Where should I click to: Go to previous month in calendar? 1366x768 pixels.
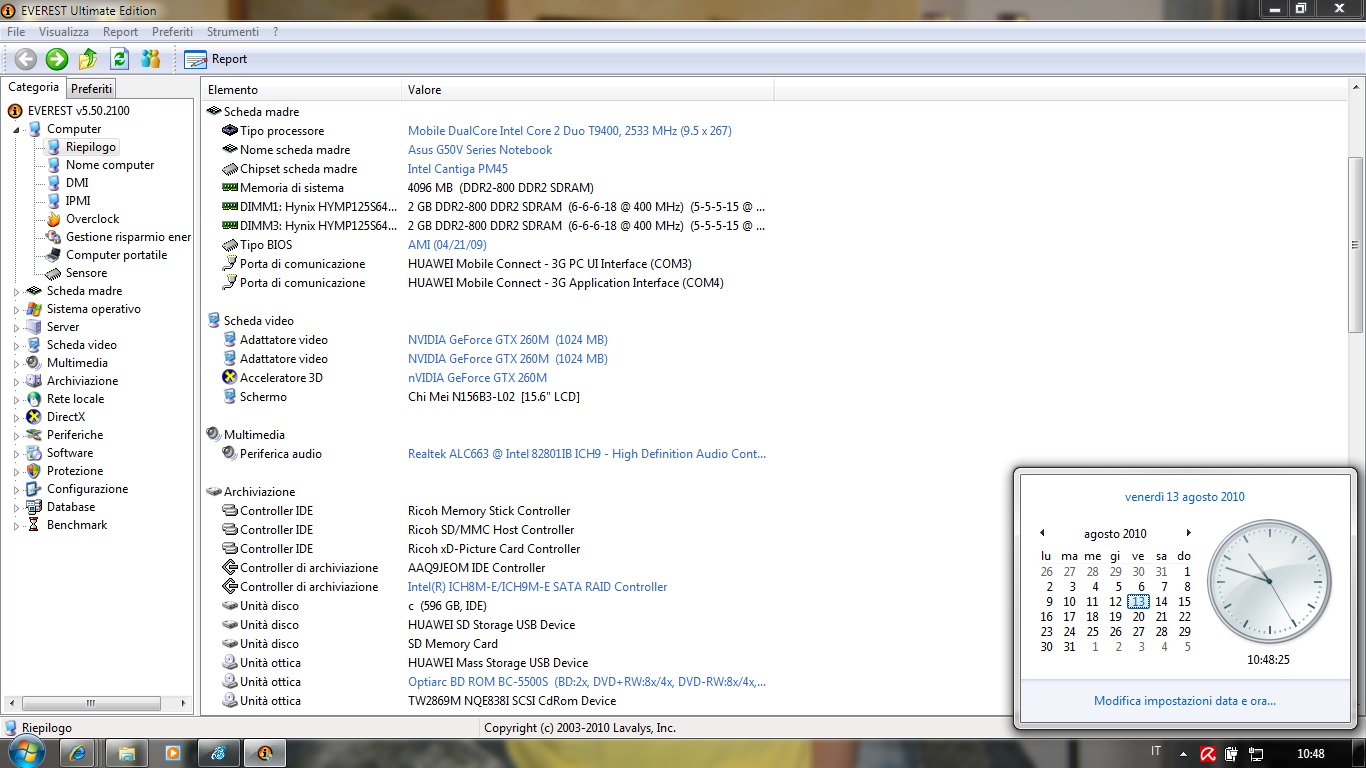pyautogui.click(x=1042, y=533)
